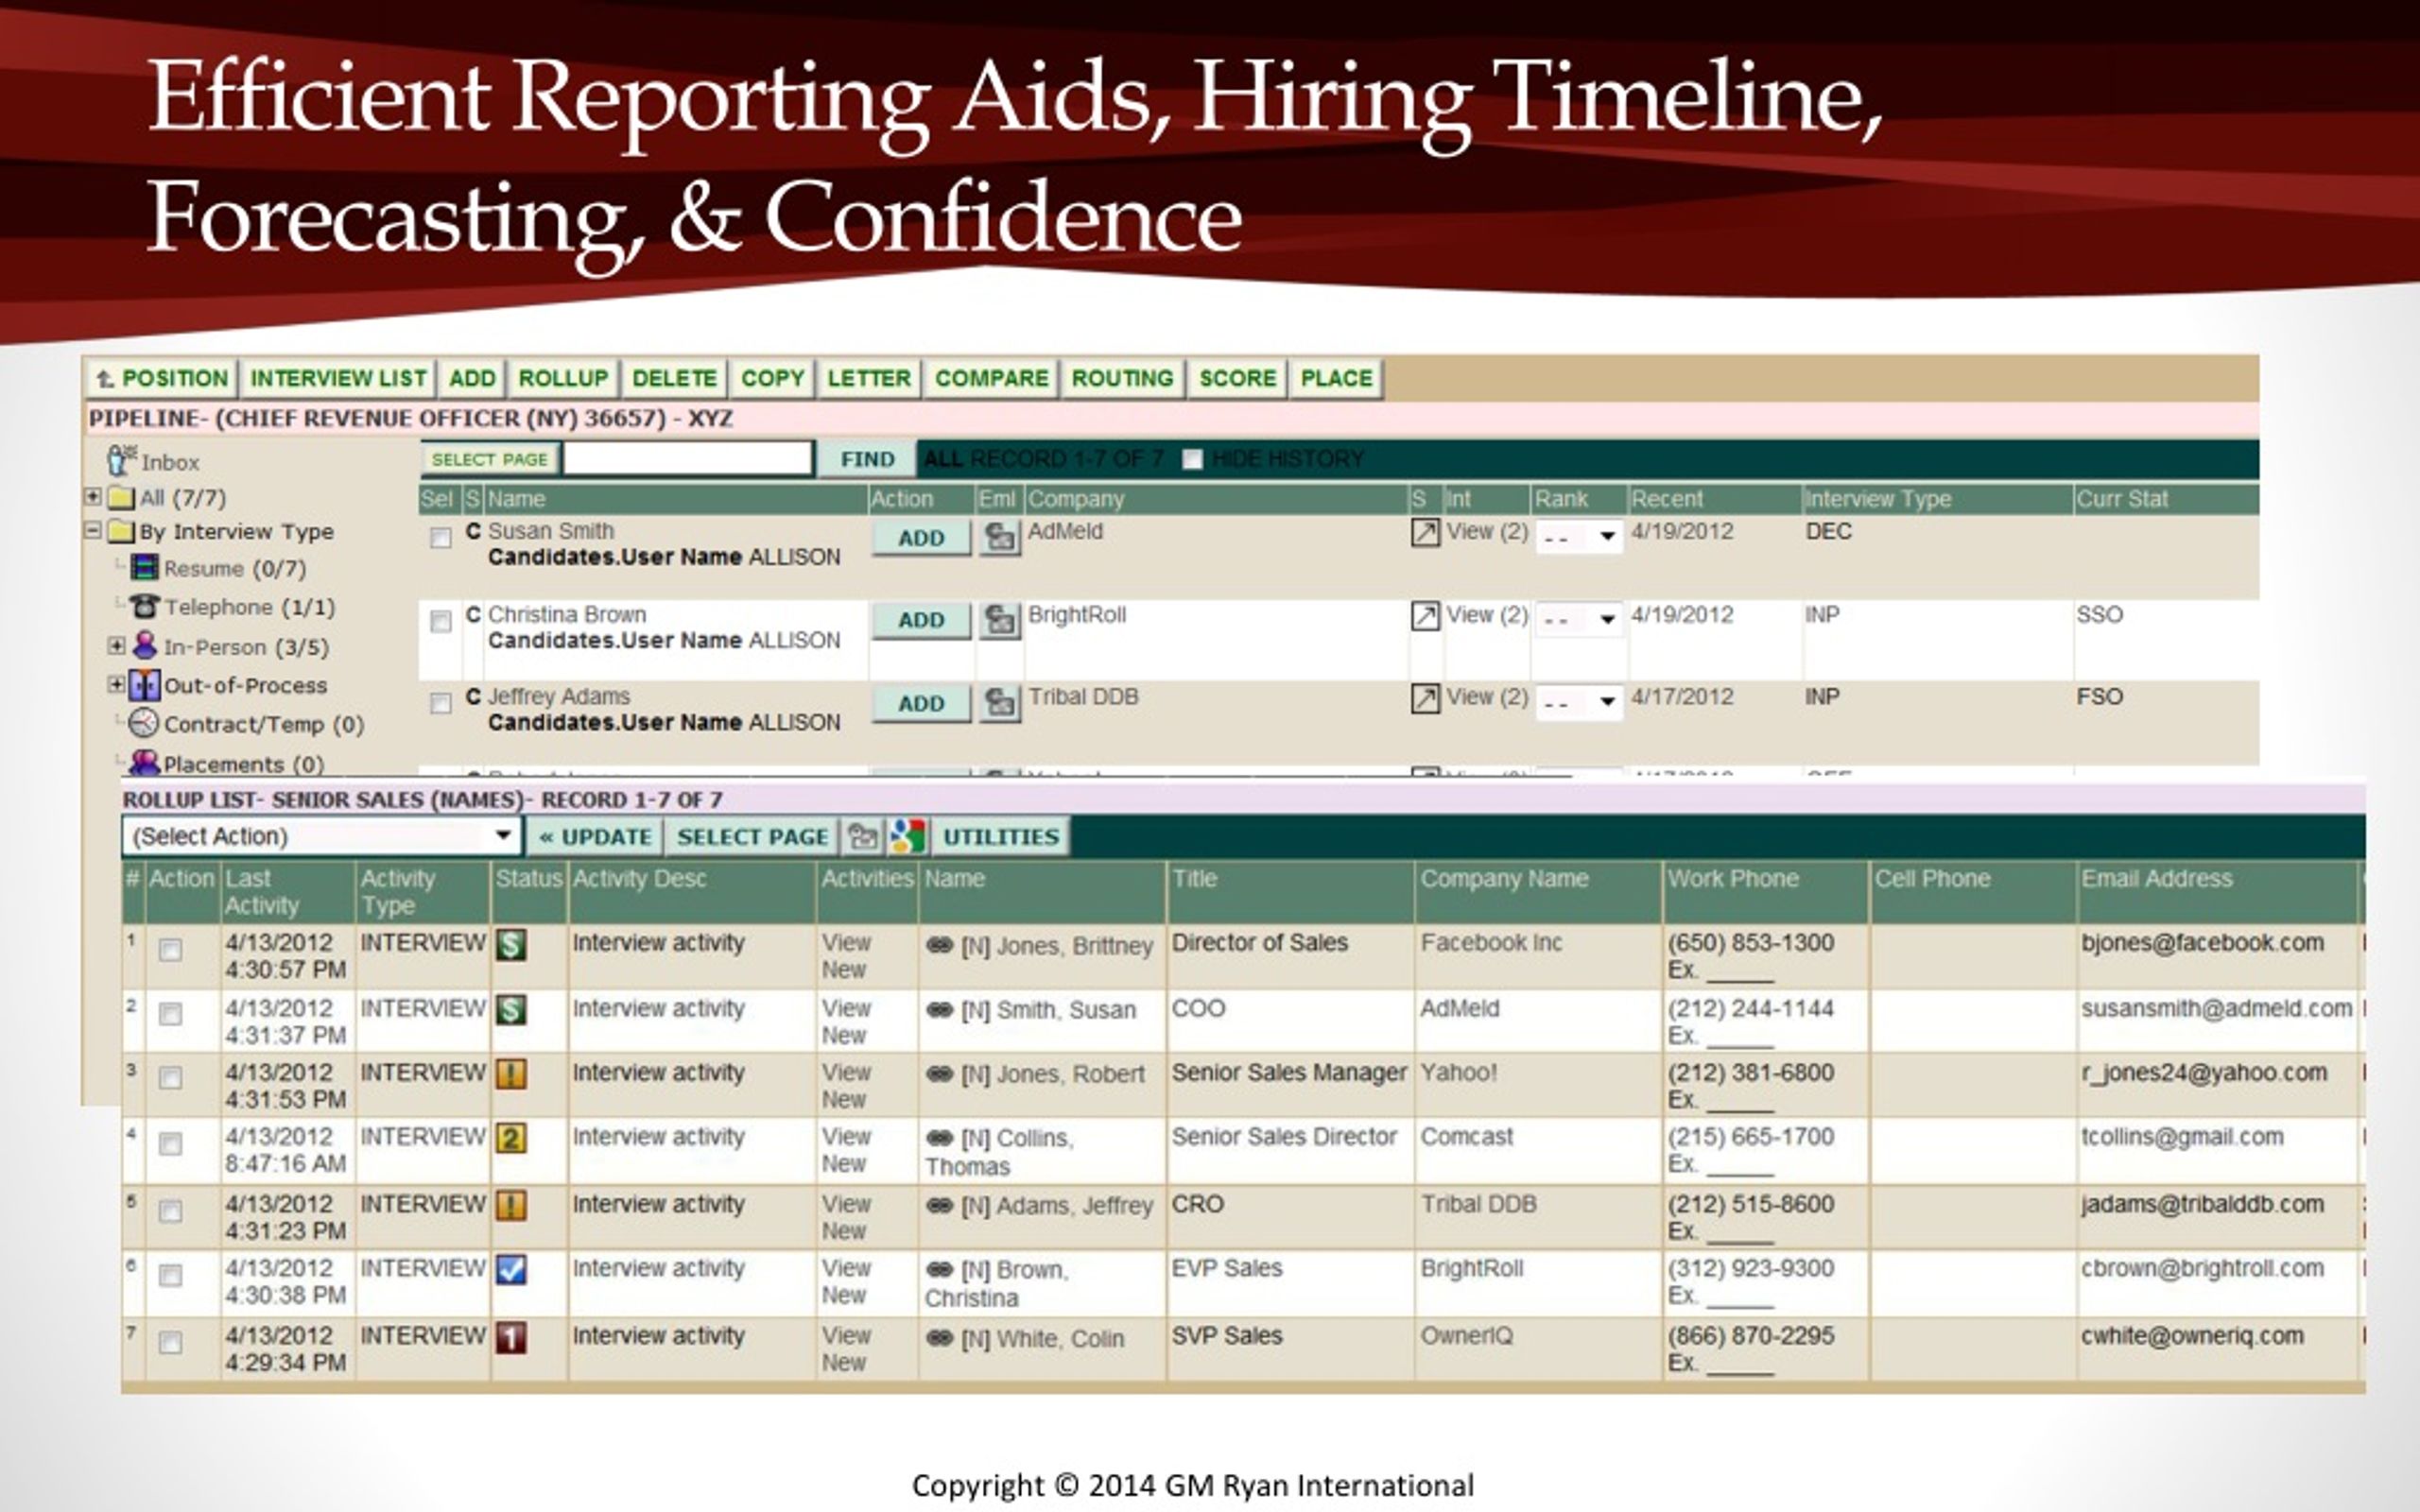Screen dimensions: 2420x1512
Task: Open Rank dropdown for Christina Brown
Action: [1578, 620]
